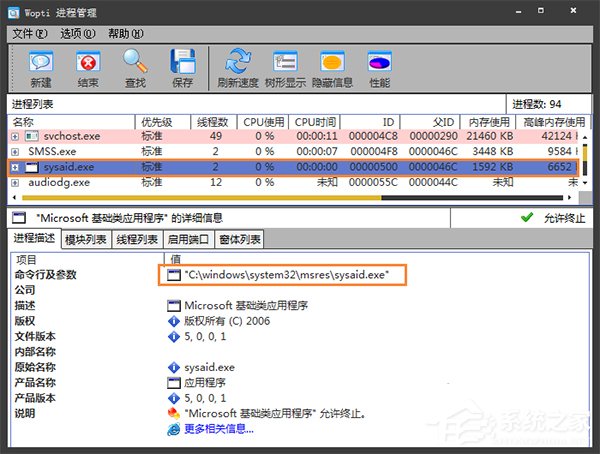Open the 文件(F) menu
Image resolution: width=600 pixels, height=454 pixels.
[29, 34]
